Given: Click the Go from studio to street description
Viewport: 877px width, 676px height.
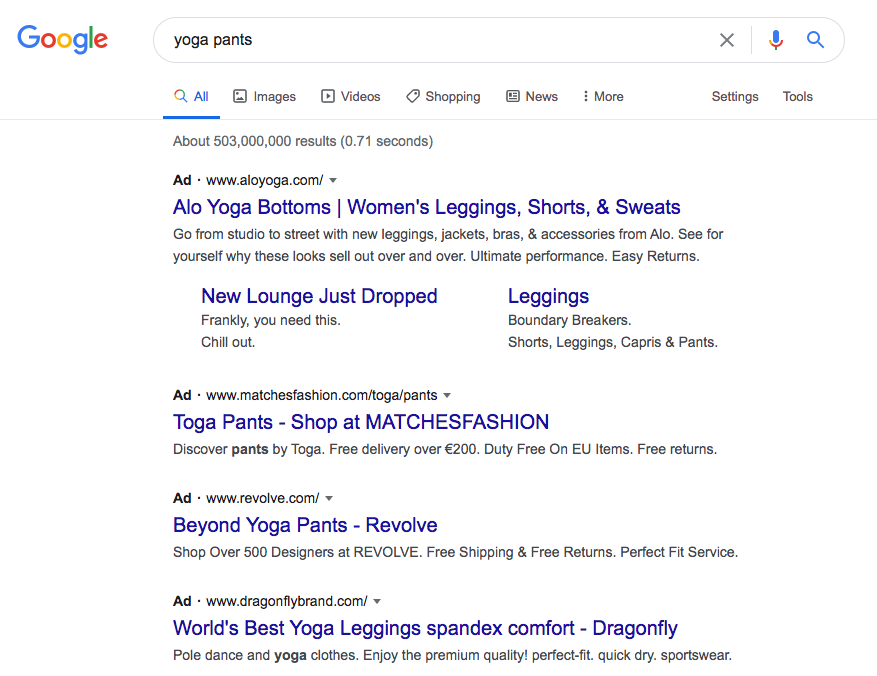Looking at the screenshot, I should pos(448,245).
